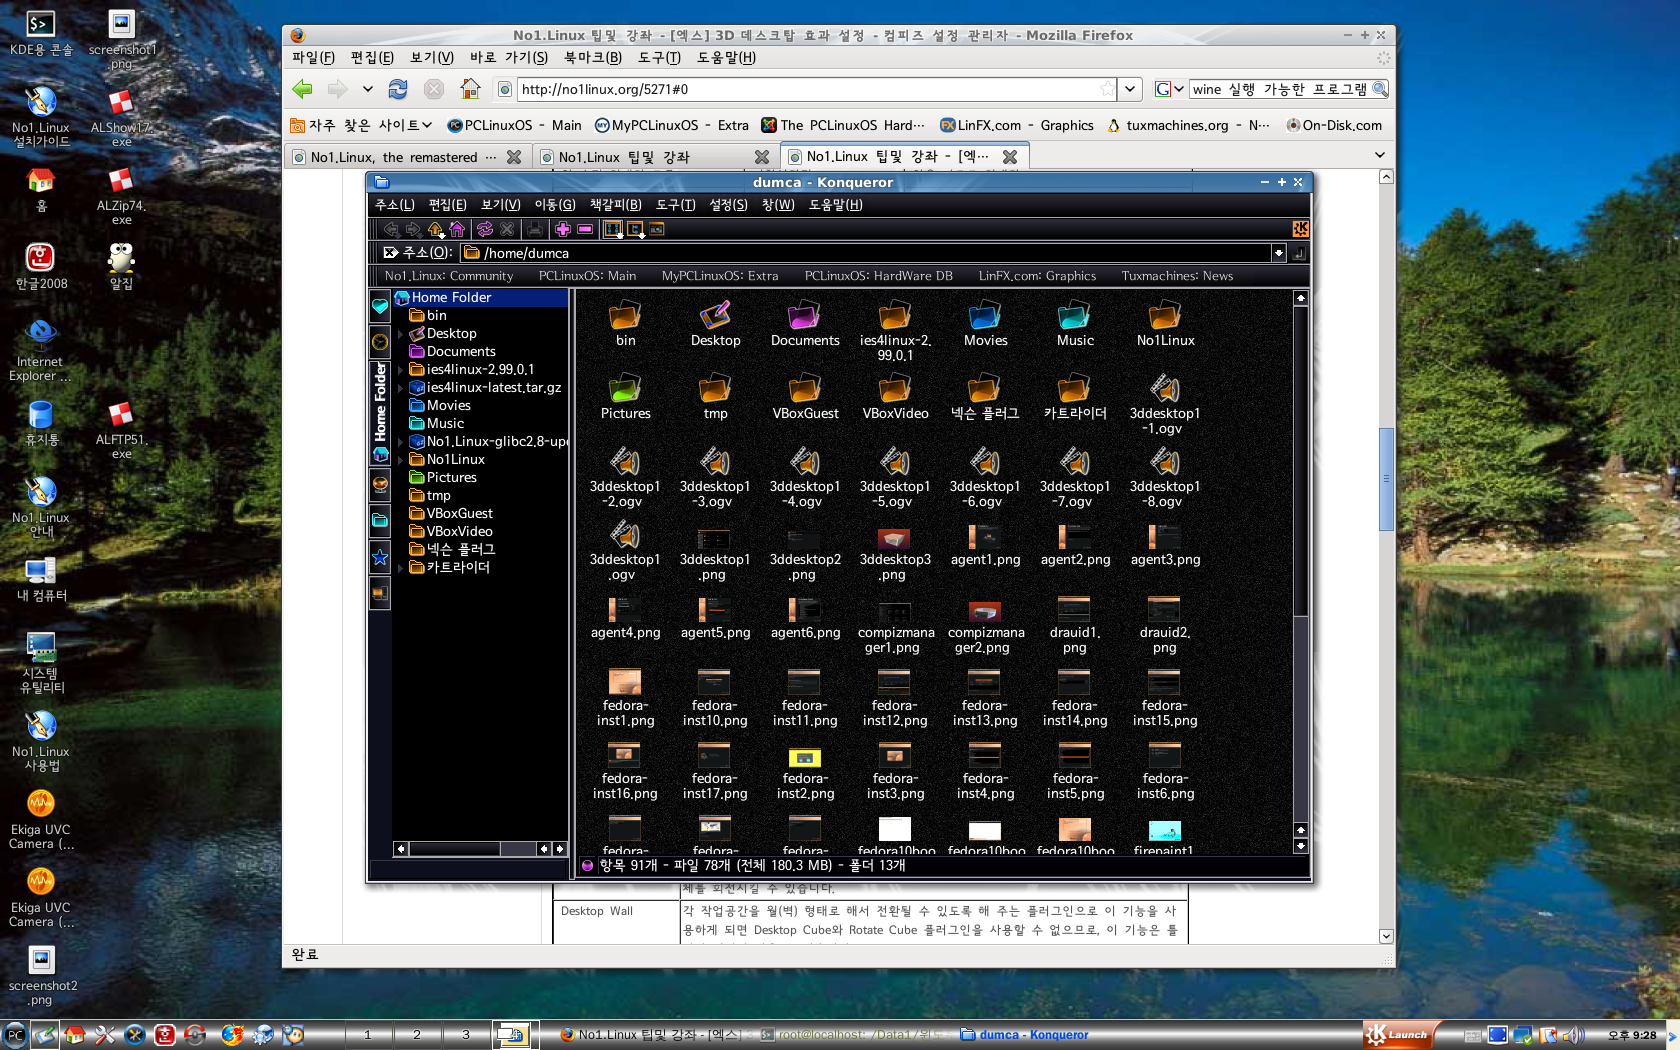Open the bookmarks sidebar tab with heart icon
1680x1050 pixels.
tap(380, 307)
